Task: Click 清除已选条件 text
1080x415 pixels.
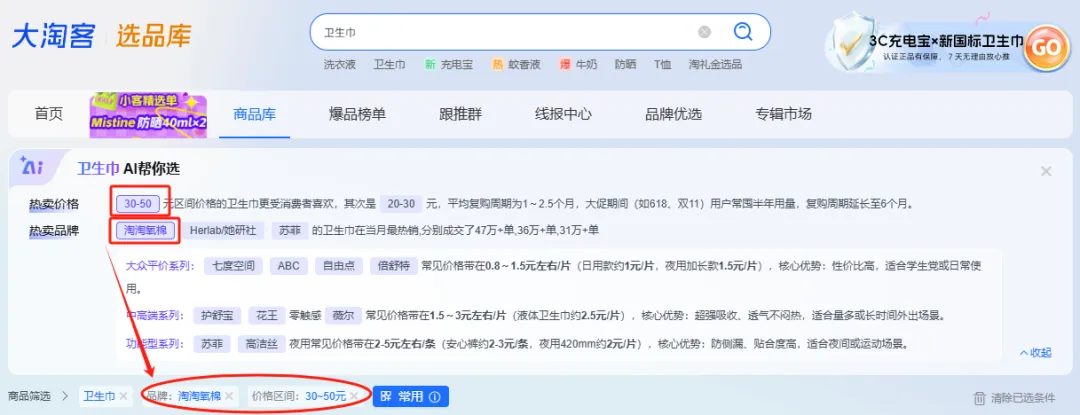Action: tap(1023, 398)
